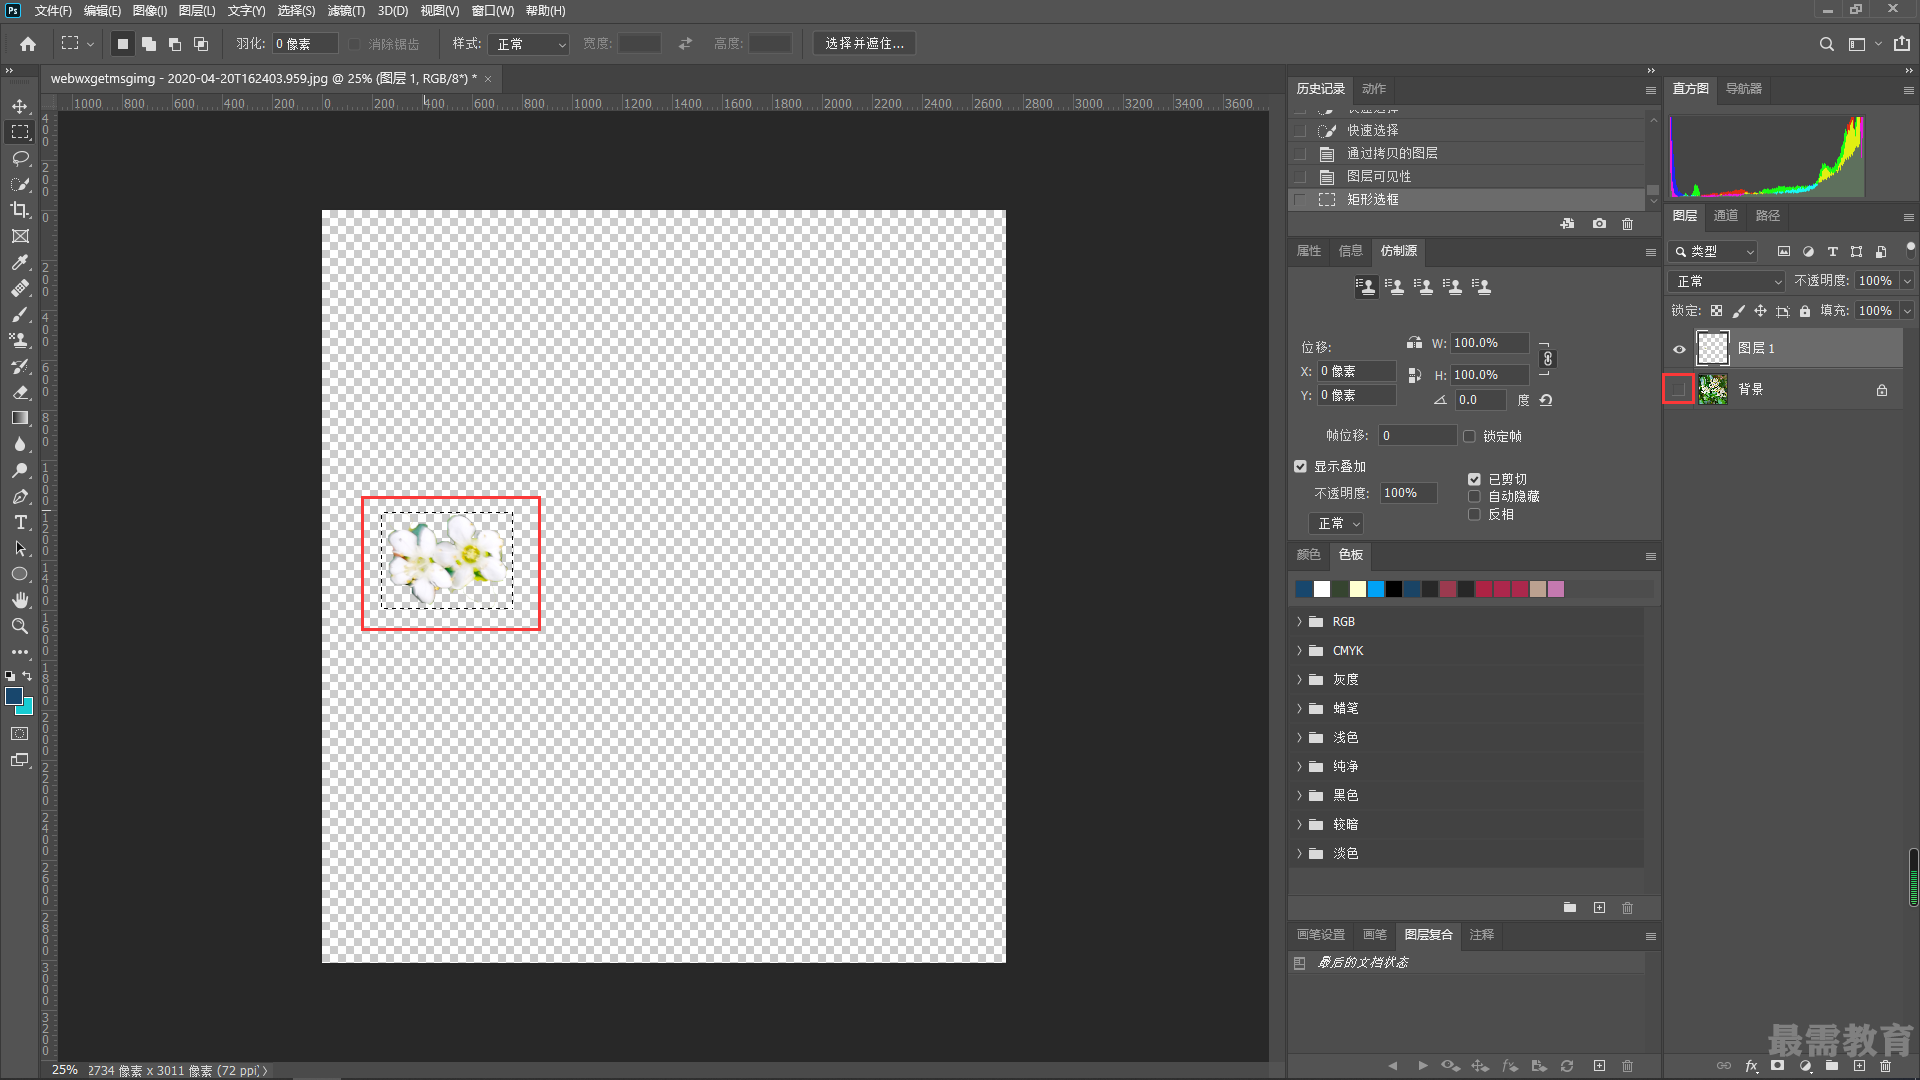Viewport: 1920px width, 1080px height.
Task: Check the 锁定帧 checkbox
Action: click(x=1469, y=436)
